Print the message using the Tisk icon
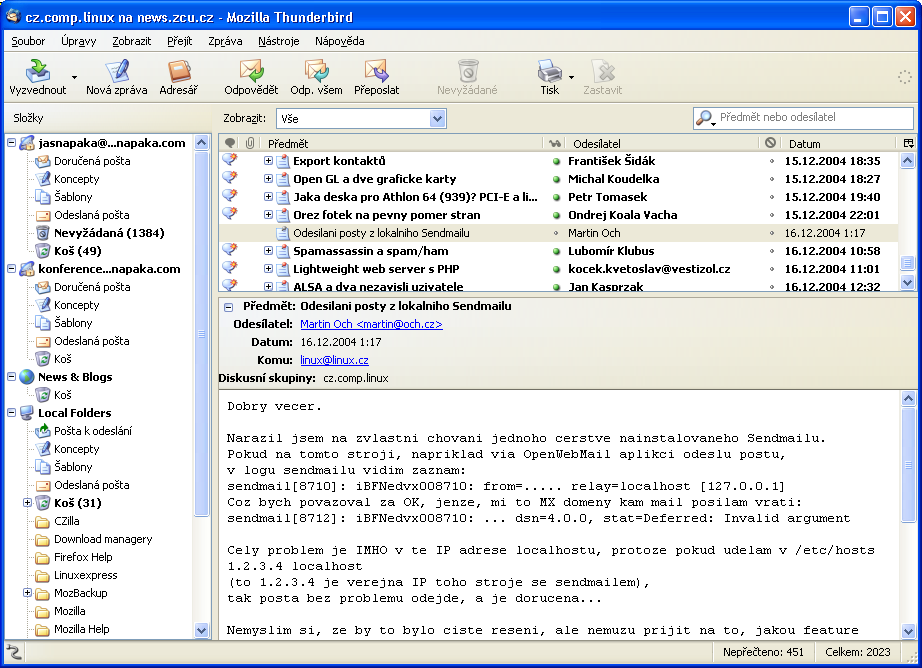 (549, 71)
